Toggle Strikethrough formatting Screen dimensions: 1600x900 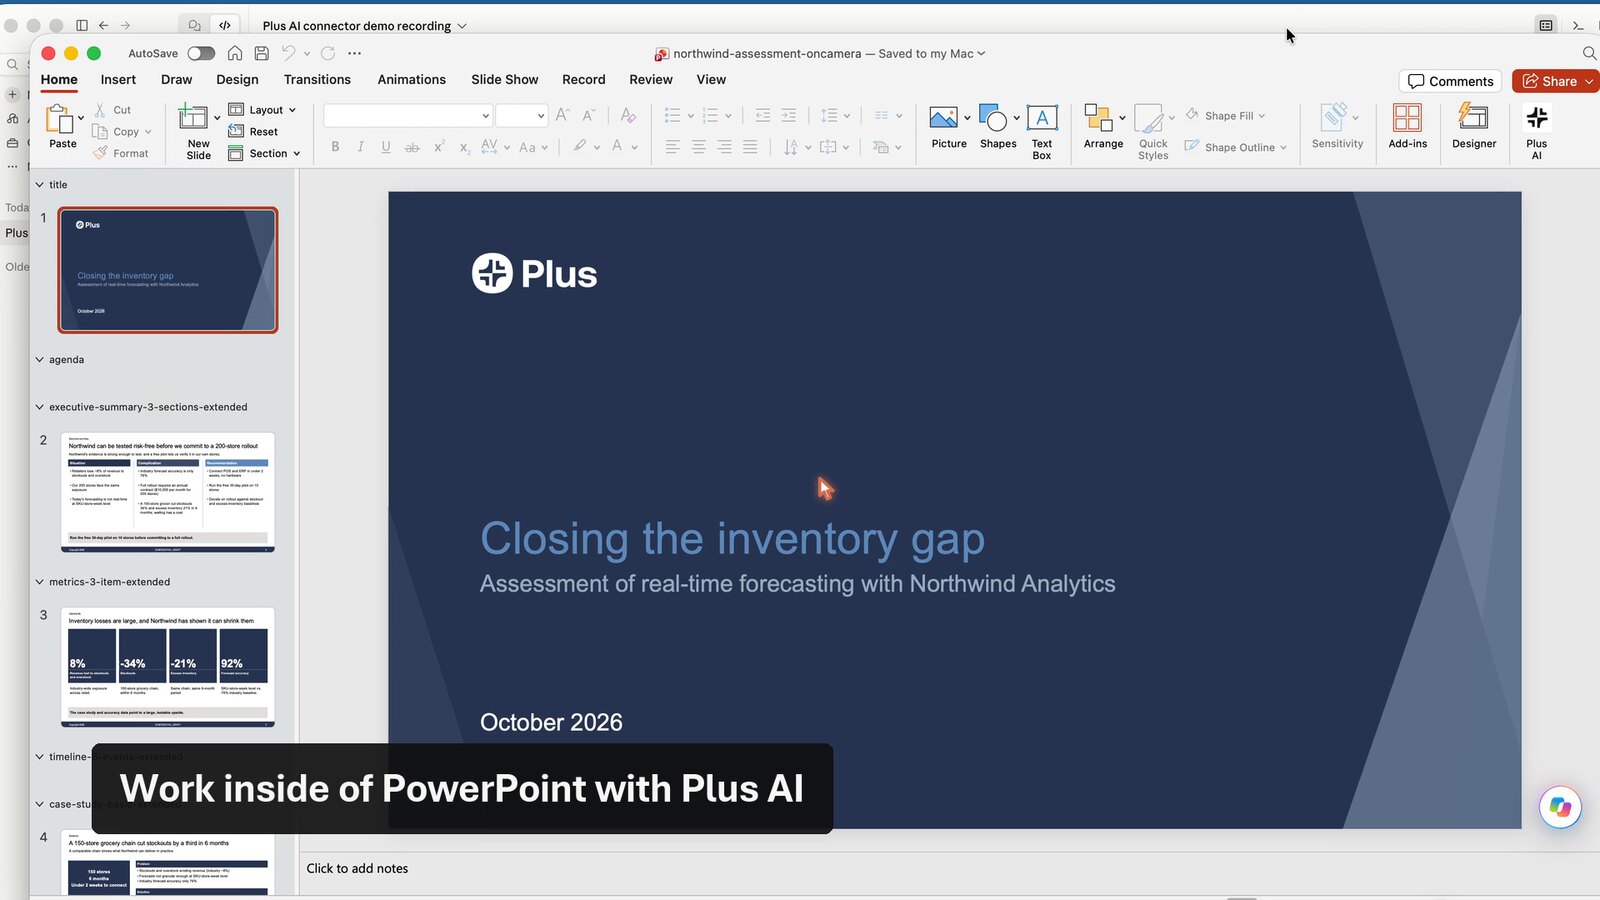coord(412,147)
